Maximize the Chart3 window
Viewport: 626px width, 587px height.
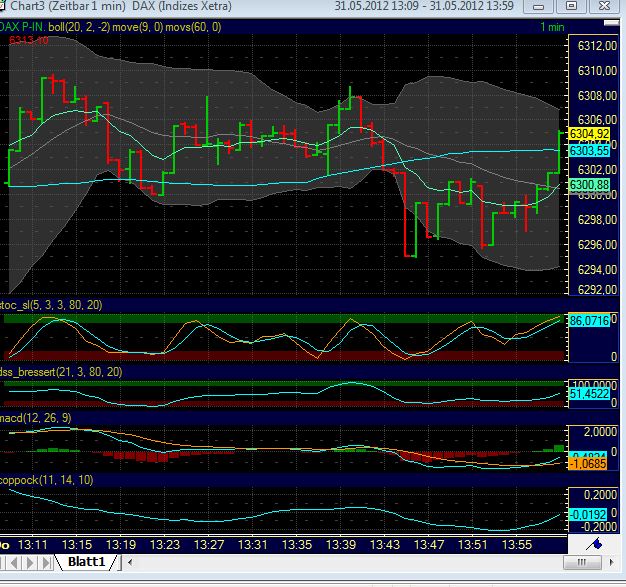(571, 6)
